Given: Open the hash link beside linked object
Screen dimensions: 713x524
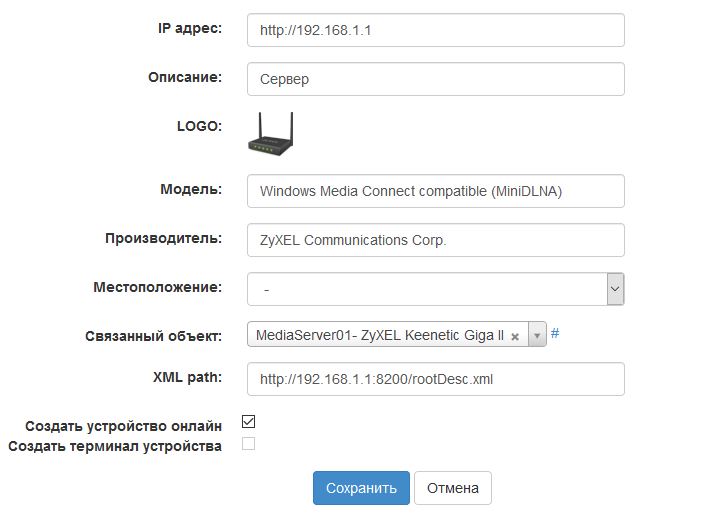Looking at the screenshot, I should click(555, 333).
